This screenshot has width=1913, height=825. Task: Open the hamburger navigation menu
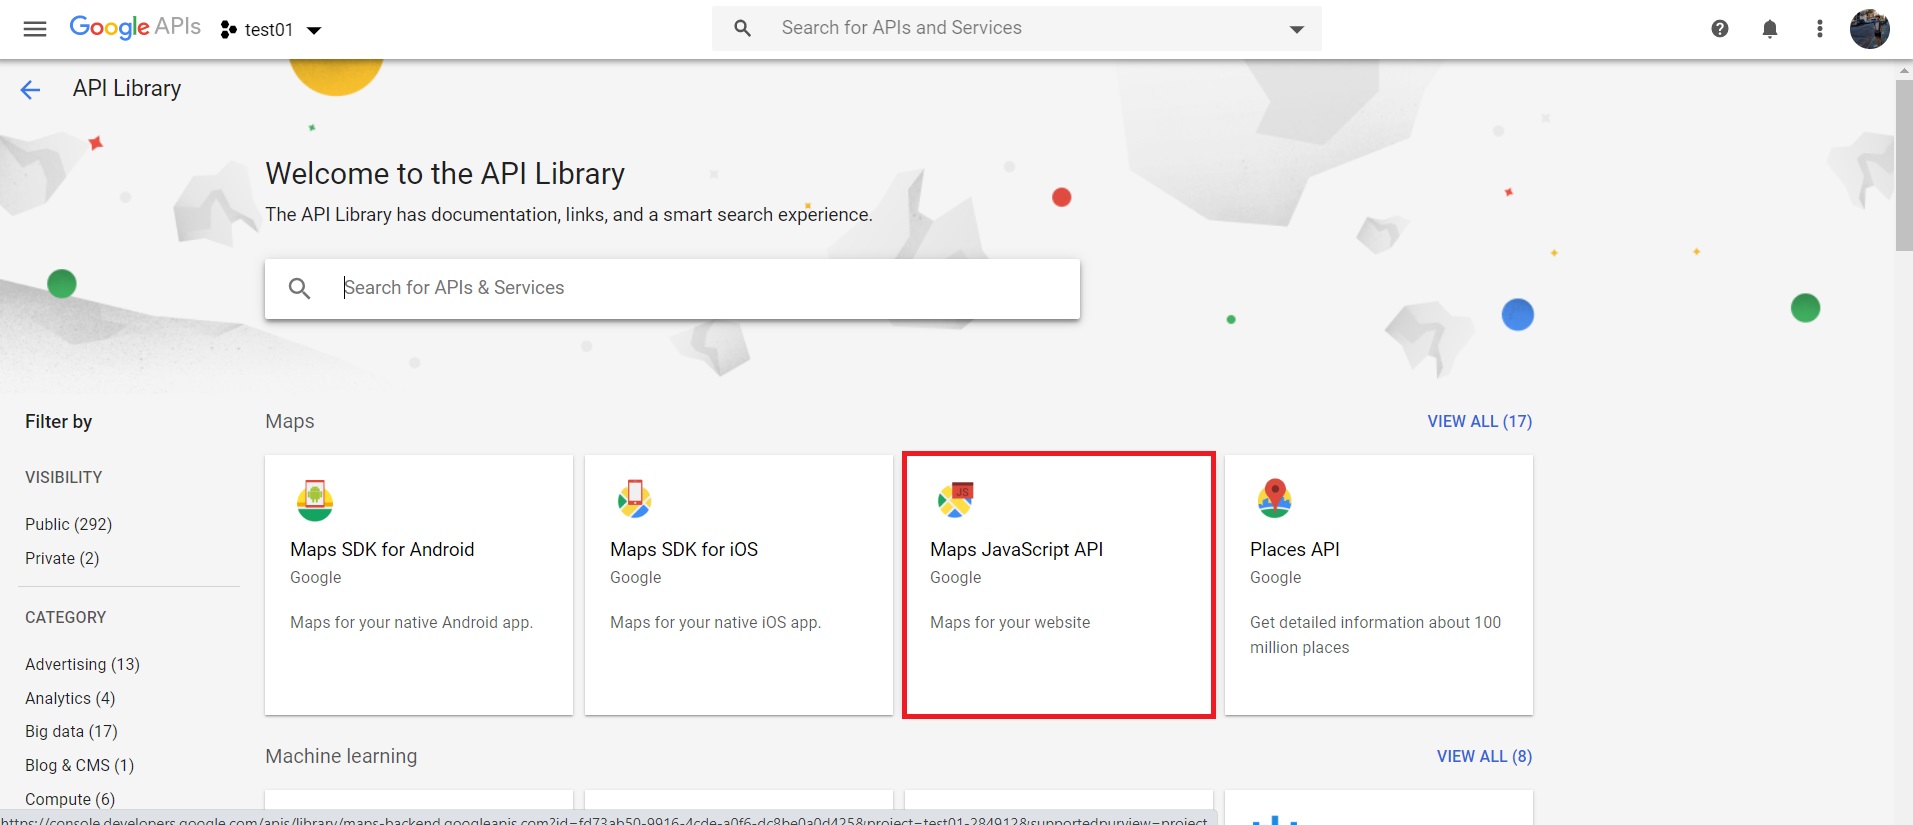point(35,29)
